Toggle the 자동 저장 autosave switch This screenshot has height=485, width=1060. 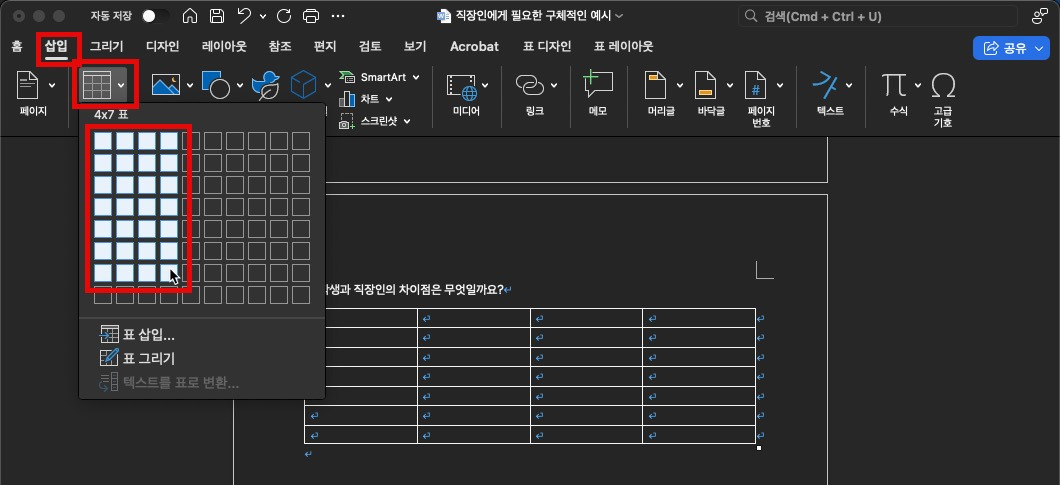pyautogui.click(x=155, y=16)
